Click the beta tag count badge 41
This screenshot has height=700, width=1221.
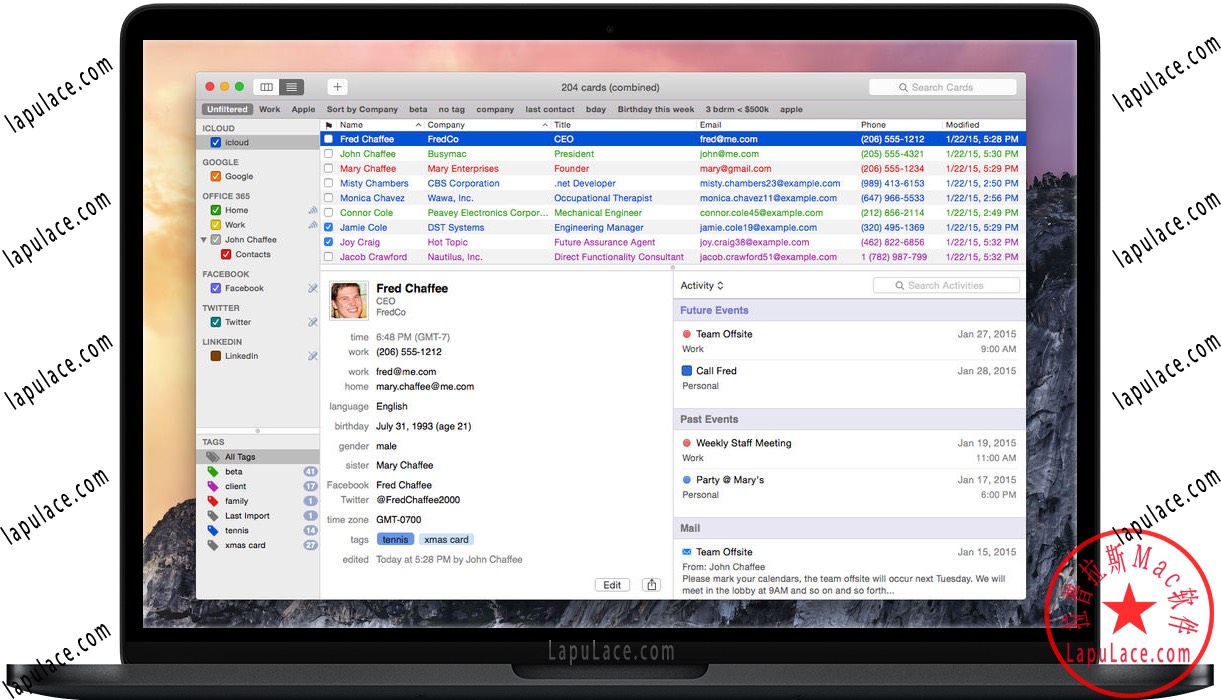tap(310, 471)
